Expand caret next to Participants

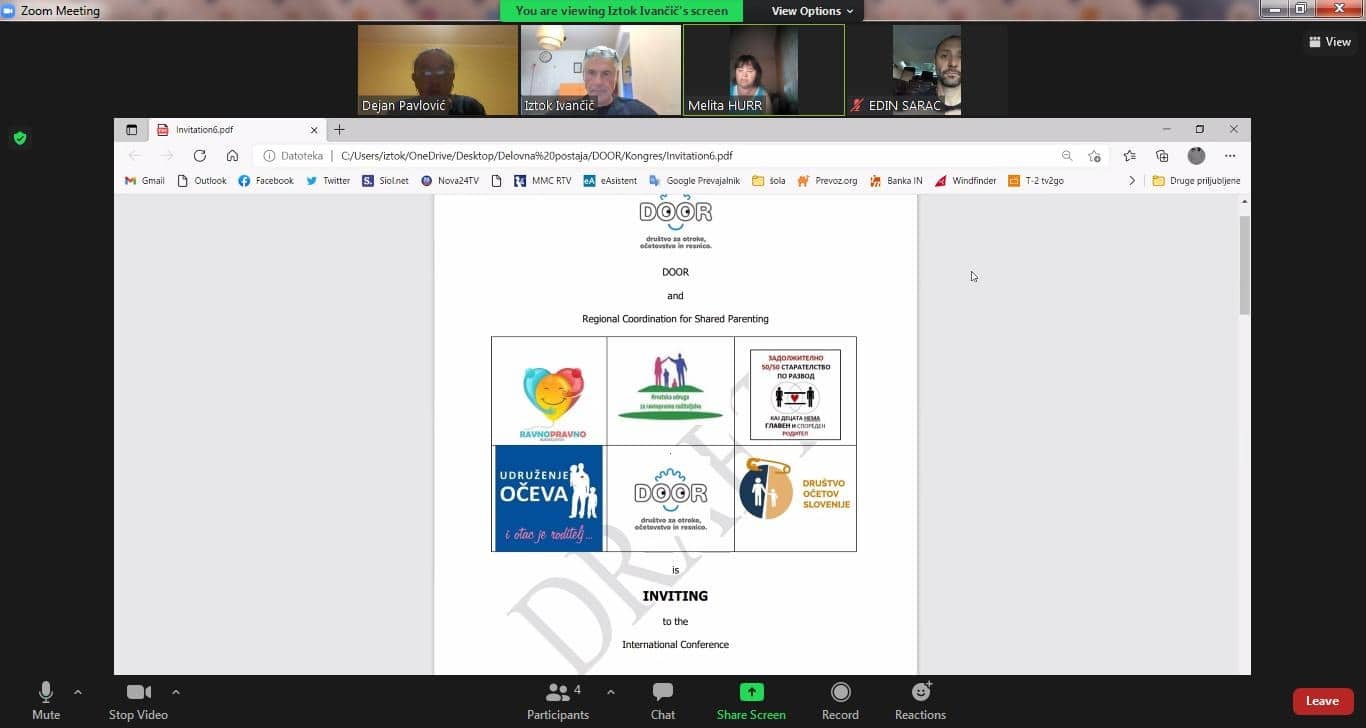point(611,692)
